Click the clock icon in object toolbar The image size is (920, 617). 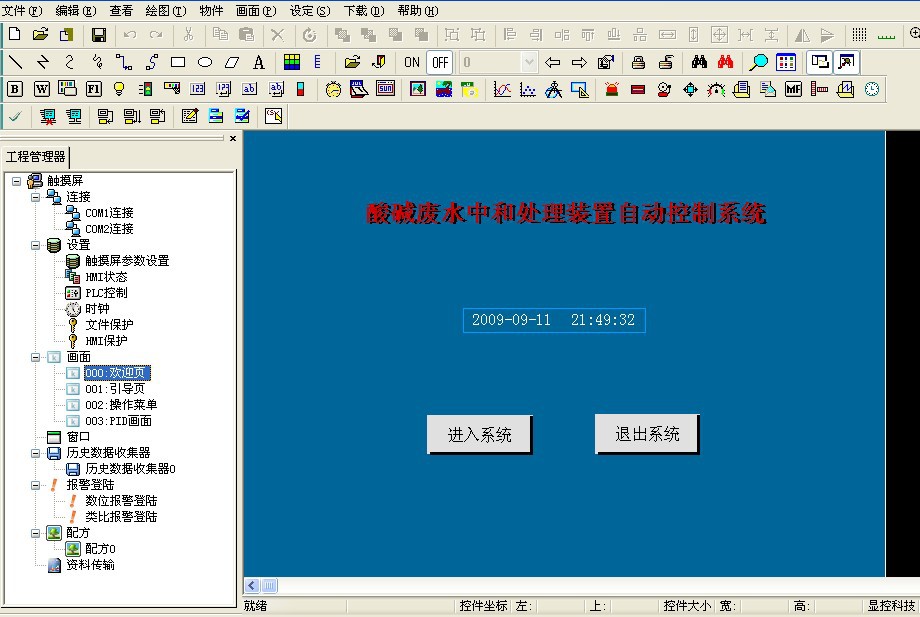tap(872, 89)
